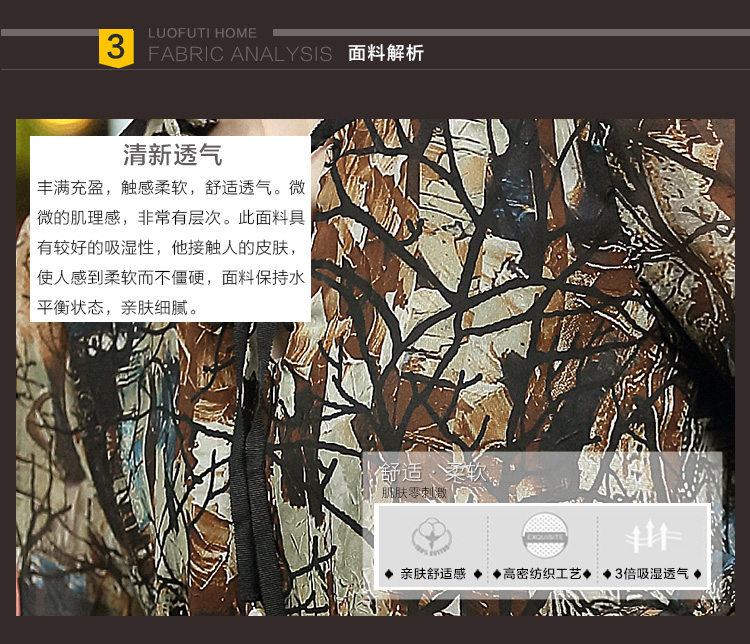Click the upward arrows breathability icon
The height and width of the screenshot is (644, 750).
point(653,536)
